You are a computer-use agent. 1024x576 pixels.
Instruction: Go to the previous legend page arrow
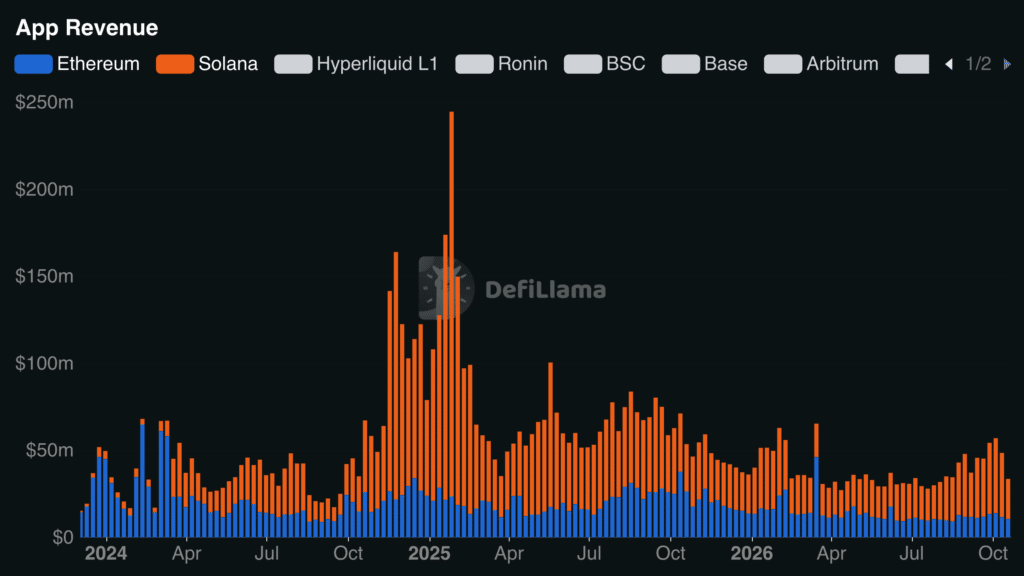[949, 64]
